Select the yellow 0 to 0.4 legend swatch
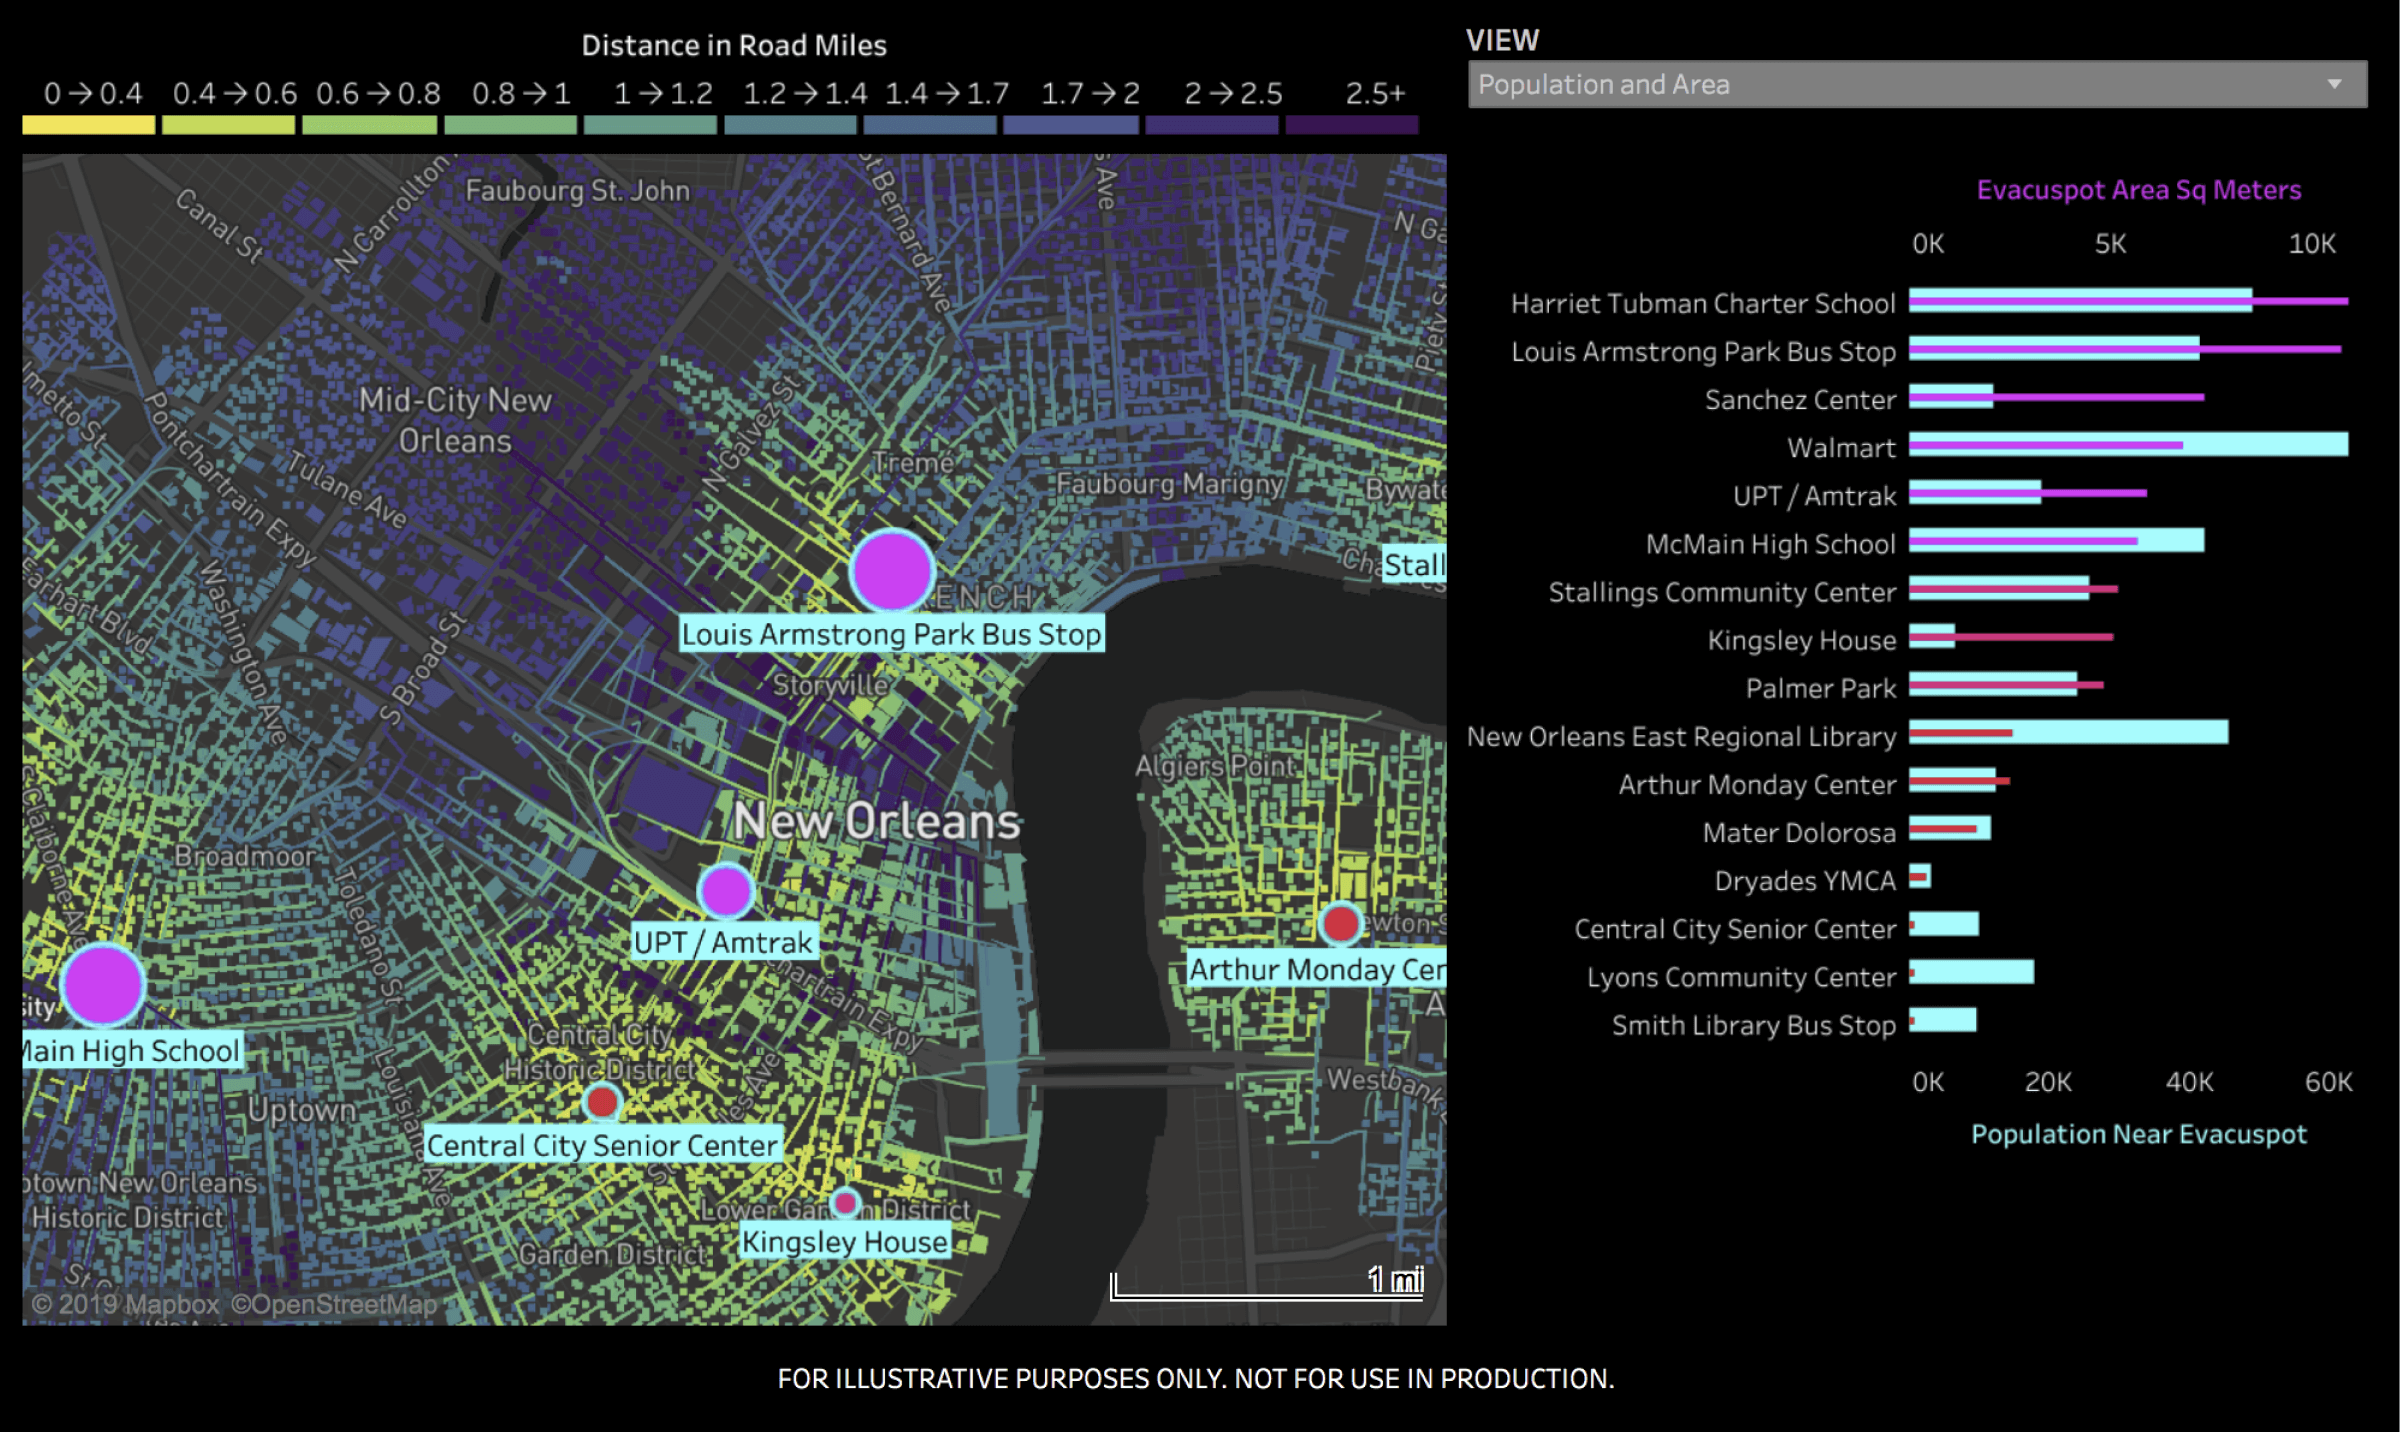 point(87,124)
